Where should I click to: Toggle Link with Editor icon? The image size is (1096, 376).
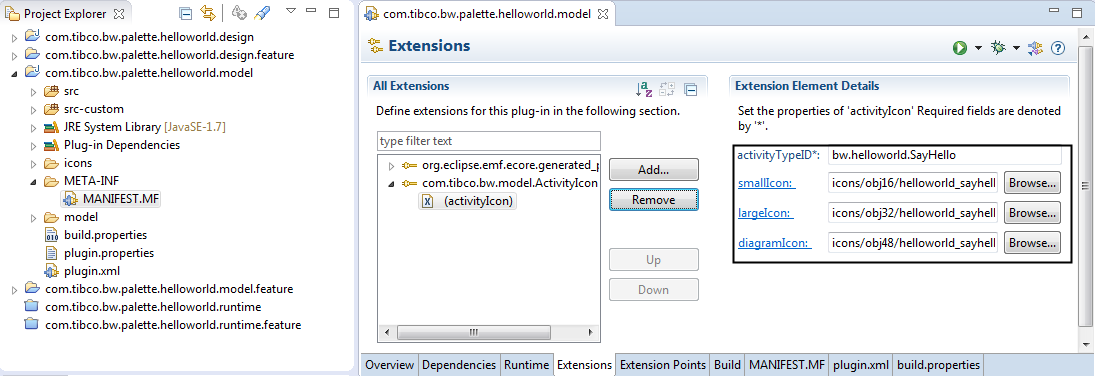pyautogui.click(x=208, y=13)
